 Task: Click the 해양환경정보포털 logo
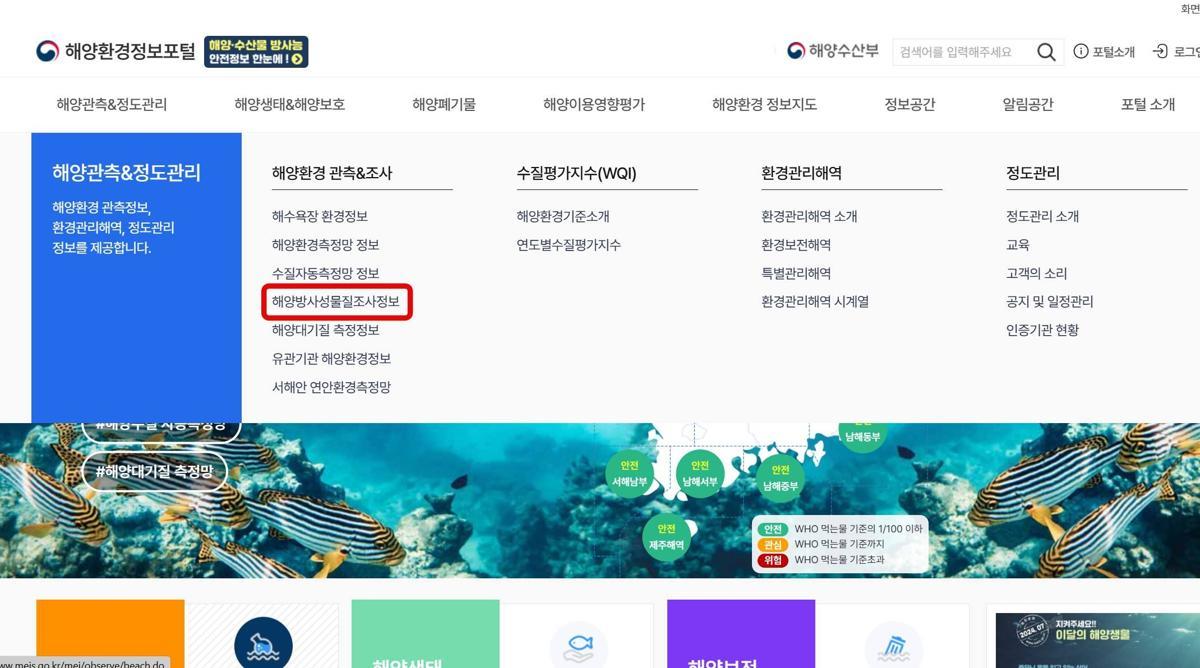[116, 52]
